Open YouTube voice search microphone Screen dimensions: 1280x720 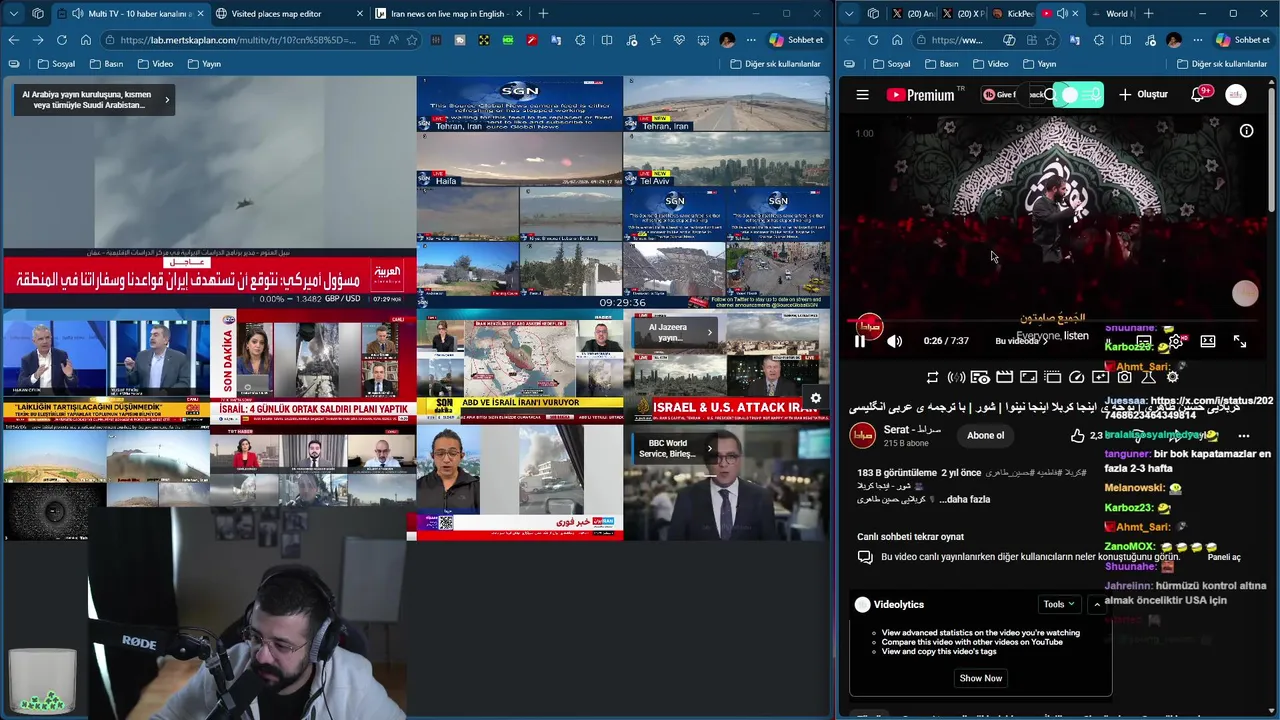coord(1095,95)
